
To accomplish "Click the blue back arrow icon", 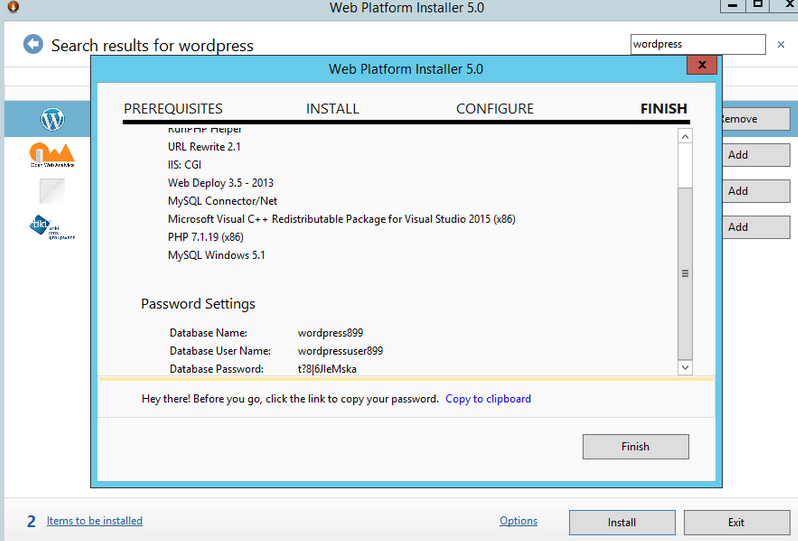I will point(33,44).
